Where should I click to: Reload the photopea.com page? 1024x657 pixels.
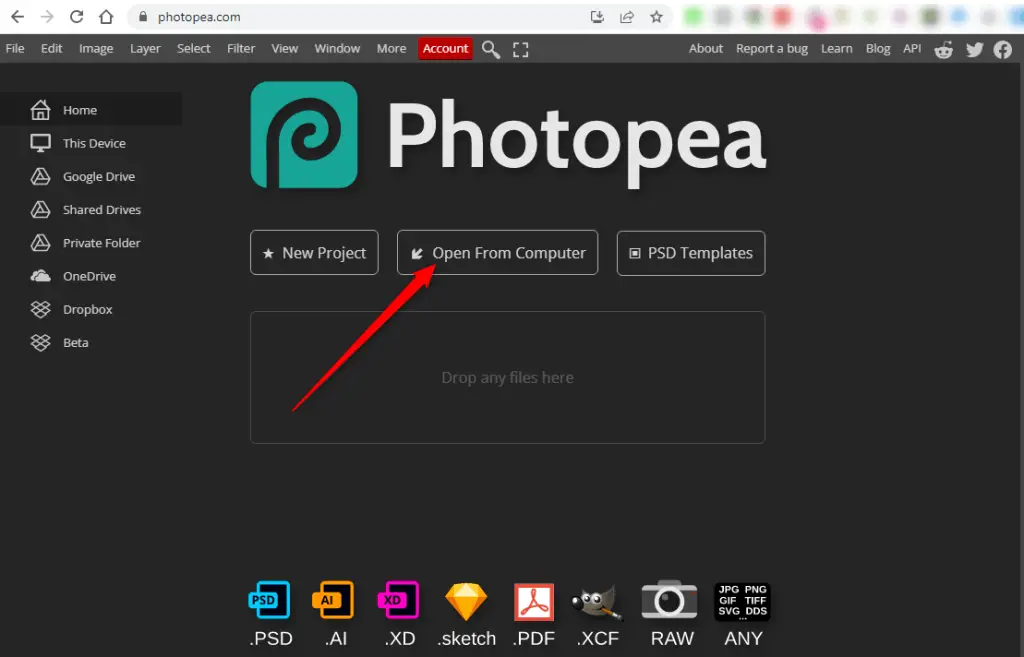point(76,17)
